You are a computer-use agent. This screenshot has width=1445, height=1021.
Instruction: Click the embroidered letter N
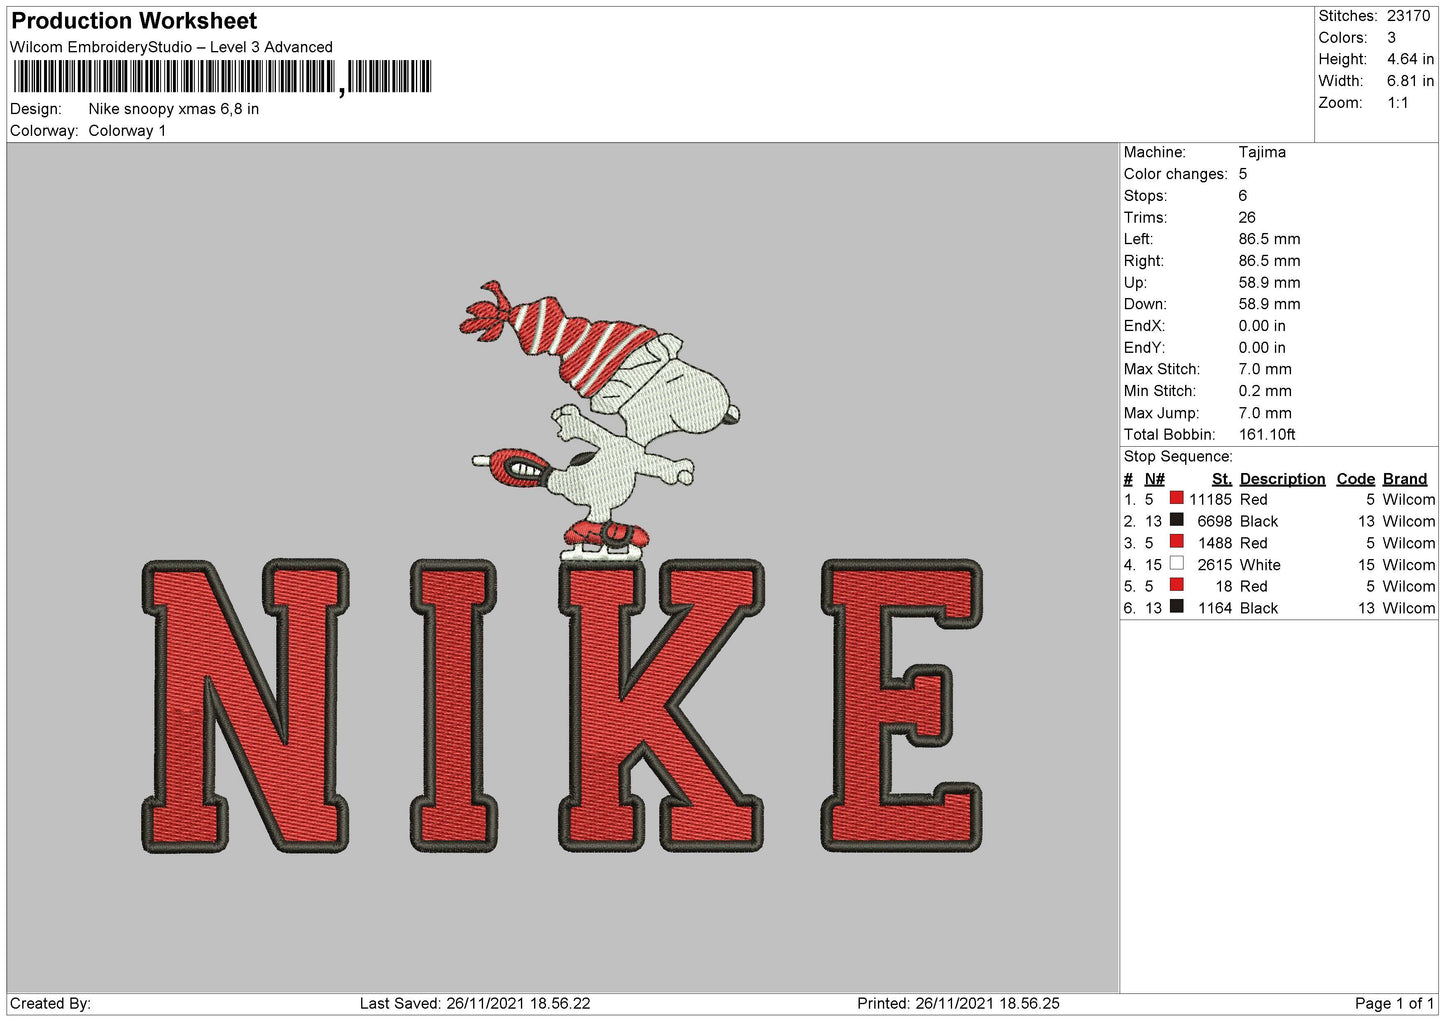246,706
